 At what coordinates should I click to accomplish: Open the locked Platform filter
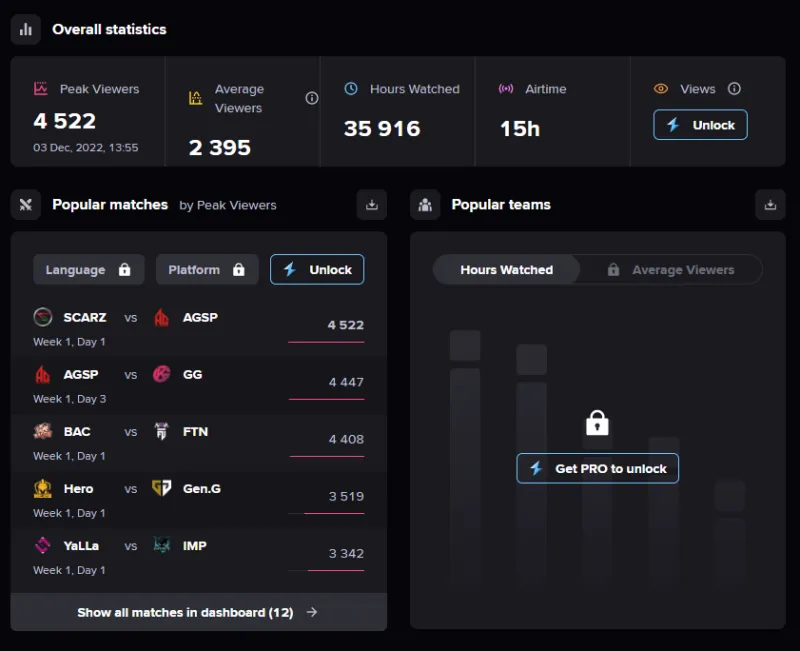(x=207, y=270)
